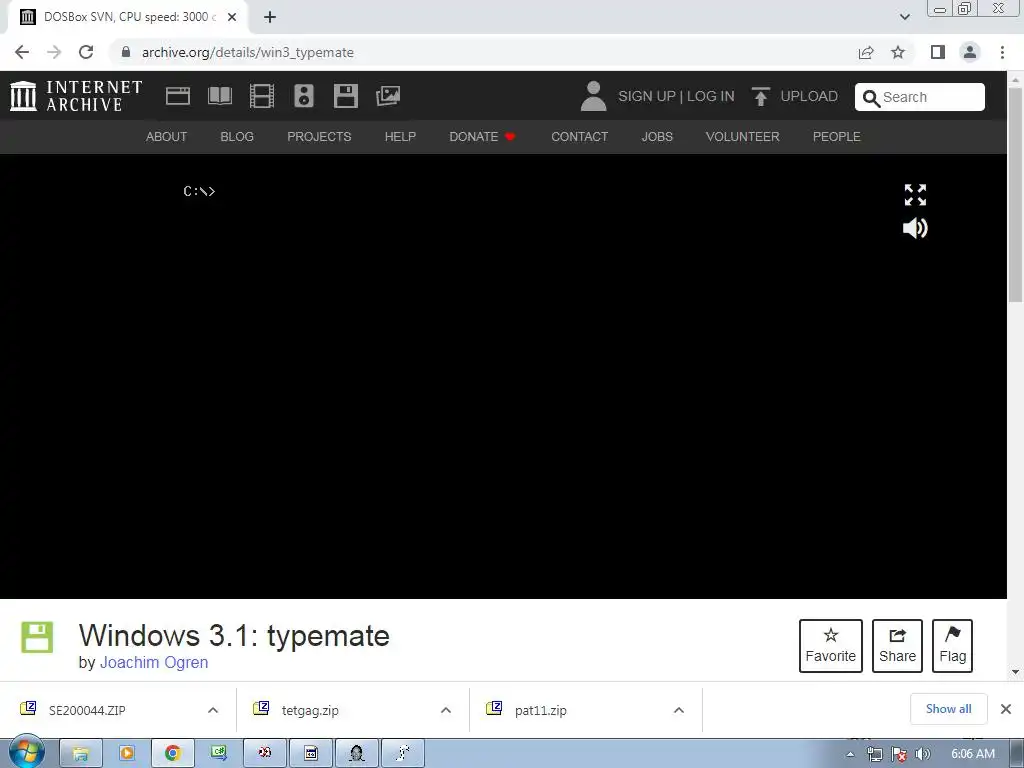Click the browser forward arrow

point(54,52)
